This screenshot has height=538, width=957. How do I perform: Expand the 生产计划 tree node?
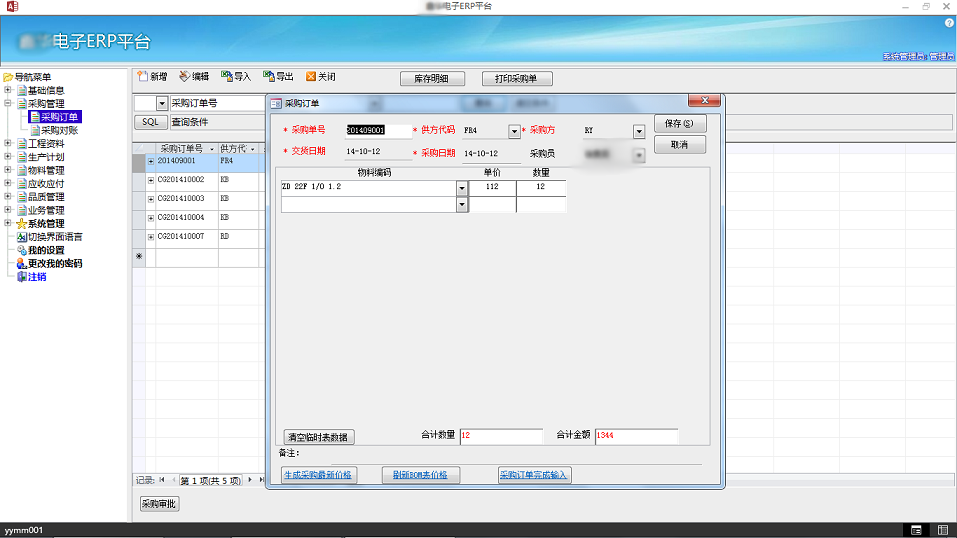coord(8,156)
